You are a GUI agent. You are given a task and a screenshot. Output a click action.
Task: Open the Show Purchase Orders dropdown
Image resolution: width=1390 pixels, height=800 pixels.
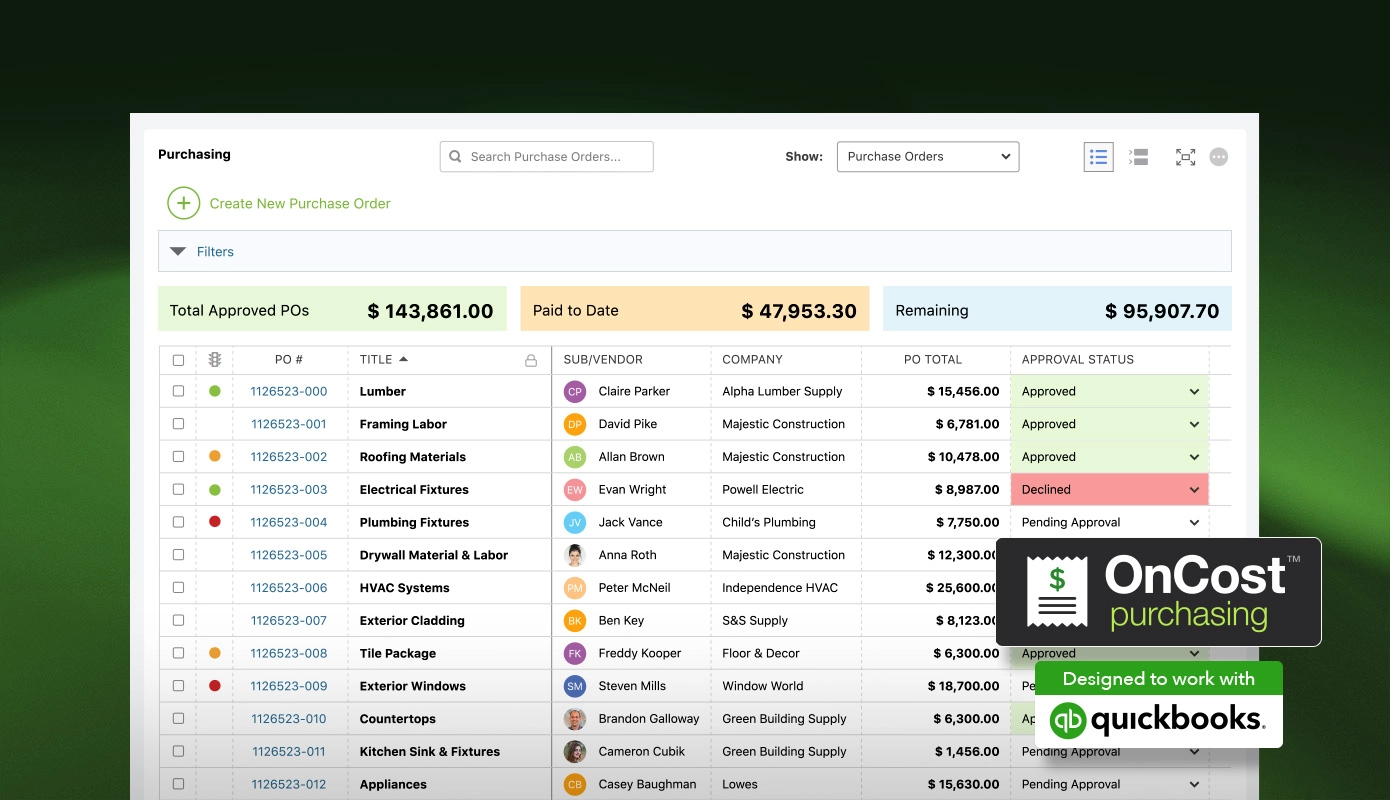(927, 157)
